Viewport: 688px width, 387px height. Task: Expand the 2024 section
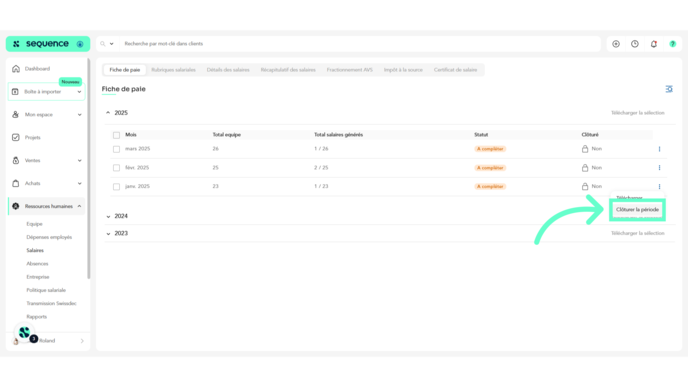coord(108,216)
